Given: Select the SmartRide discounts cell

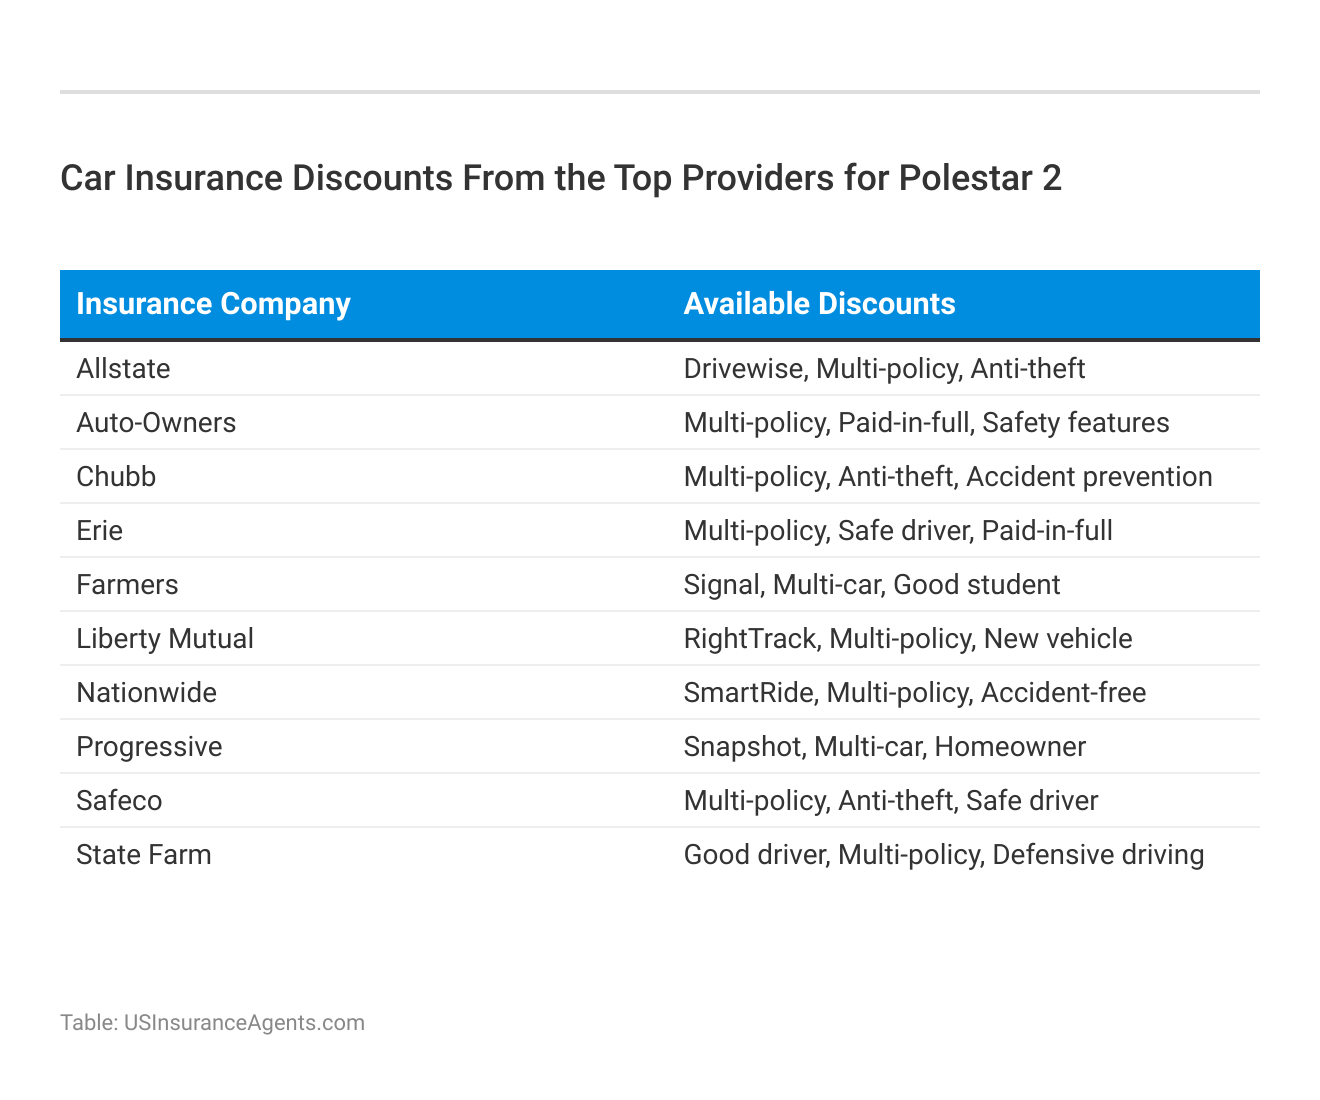Looking at the screenshot, I should coord(914,693).
